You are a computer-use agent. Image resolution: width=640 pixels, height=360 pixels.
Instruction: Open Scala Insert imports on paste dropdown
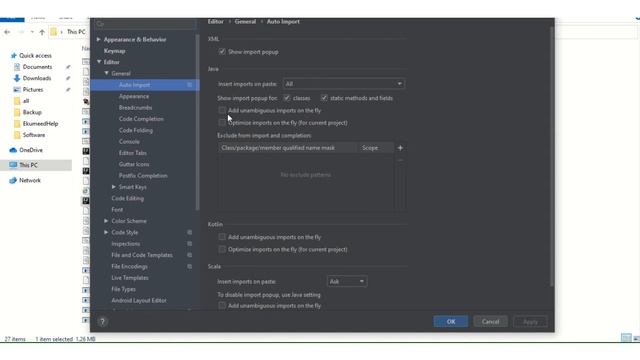347,281
